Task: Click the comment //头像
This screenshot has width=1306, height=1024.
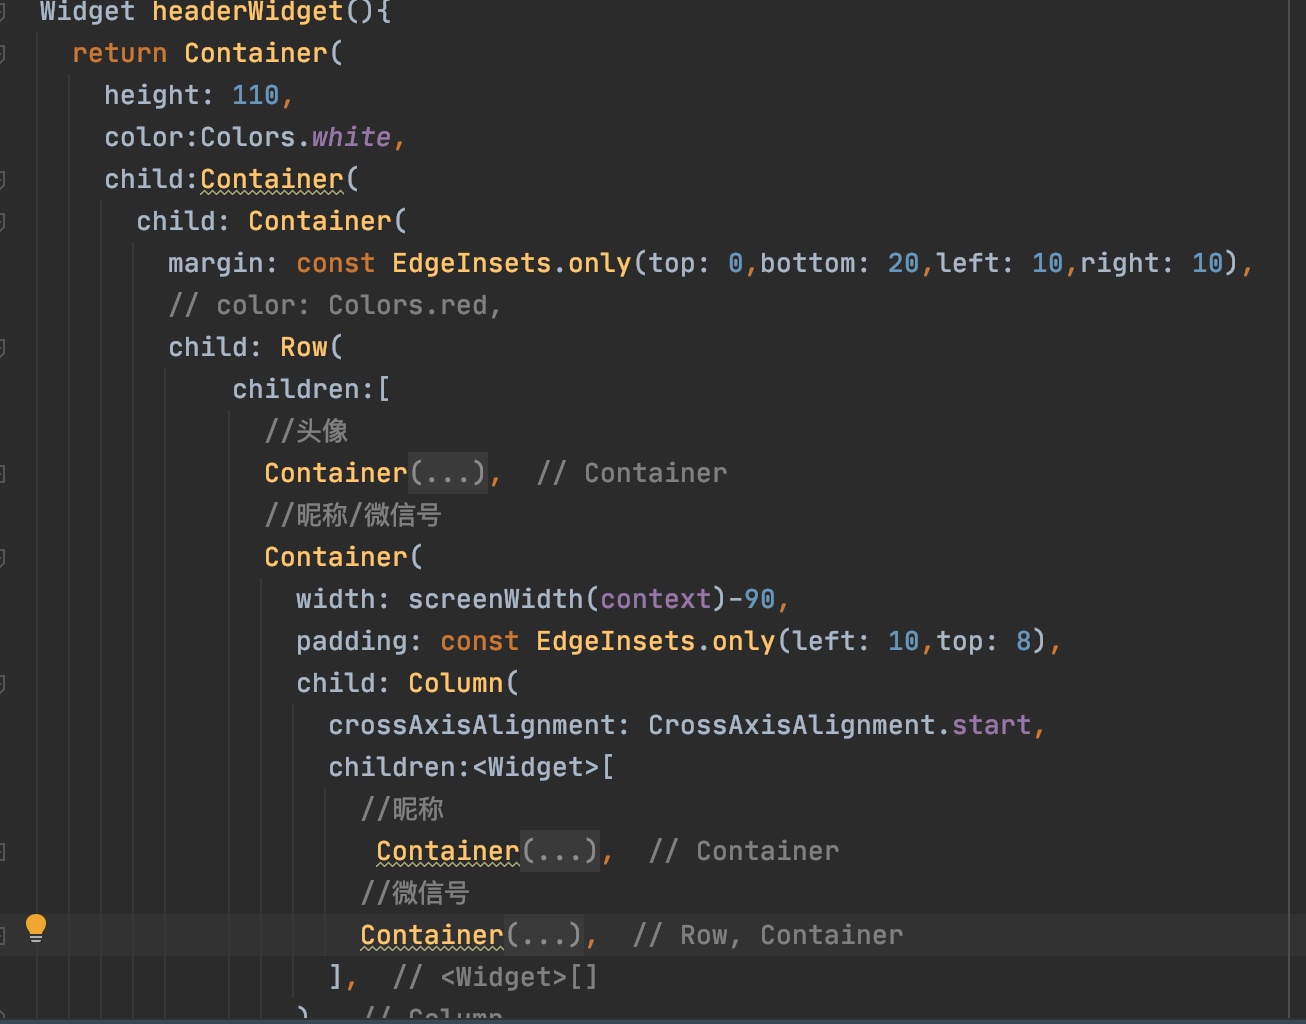Action: coord(306,431)
